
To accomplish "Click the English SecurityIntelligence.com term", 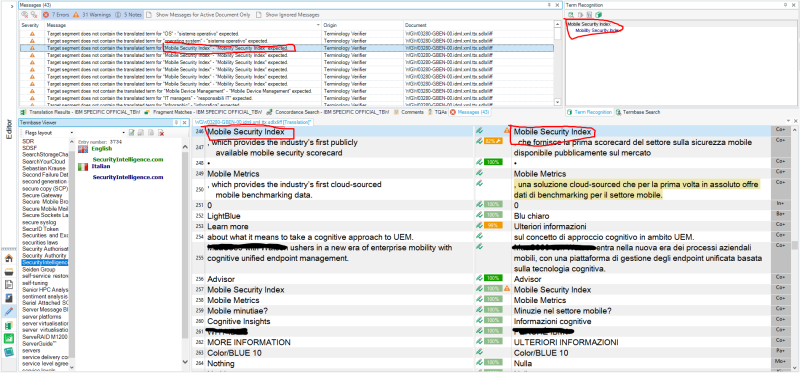I will point(128,160).
